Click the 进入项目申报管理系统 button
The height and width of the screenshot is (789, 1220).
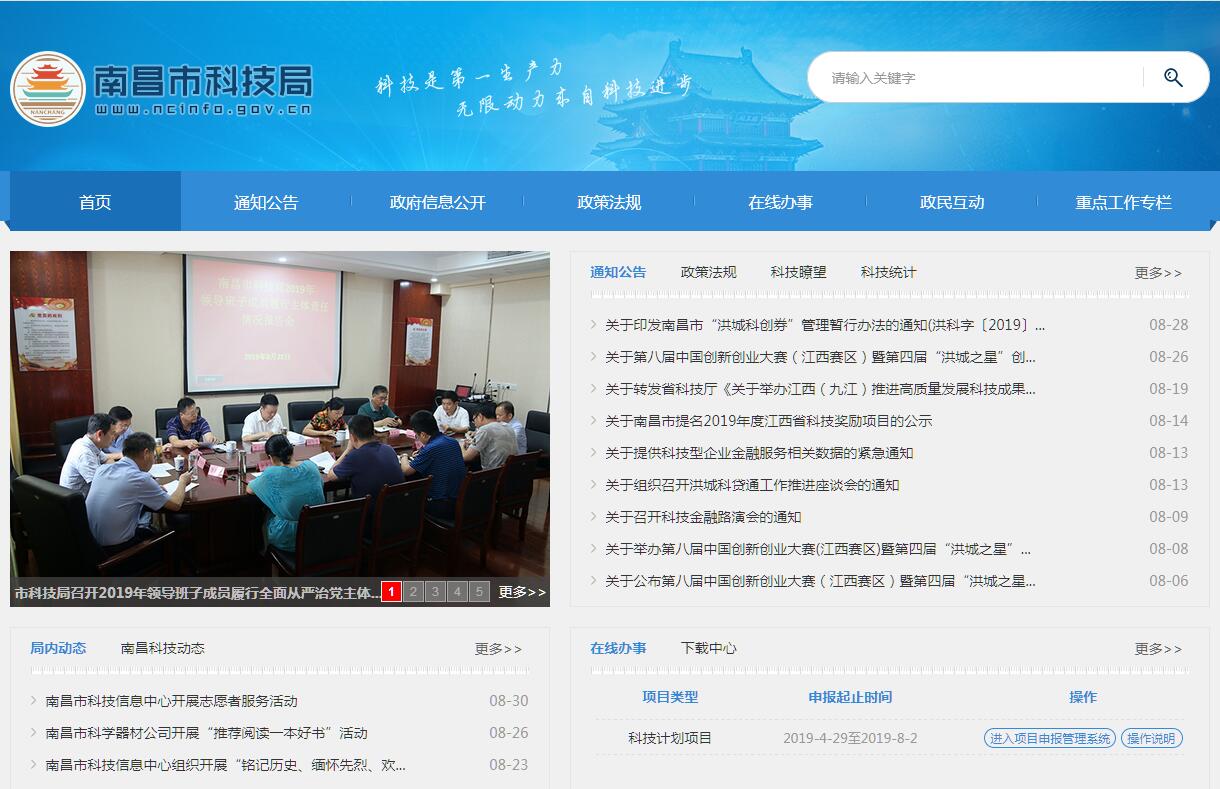(1049, 738)
